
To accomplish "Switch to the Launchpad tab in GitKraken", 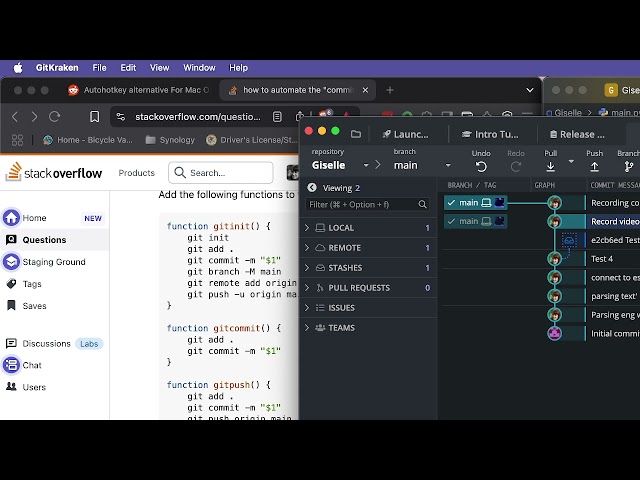I will click(x=405, y=134).
